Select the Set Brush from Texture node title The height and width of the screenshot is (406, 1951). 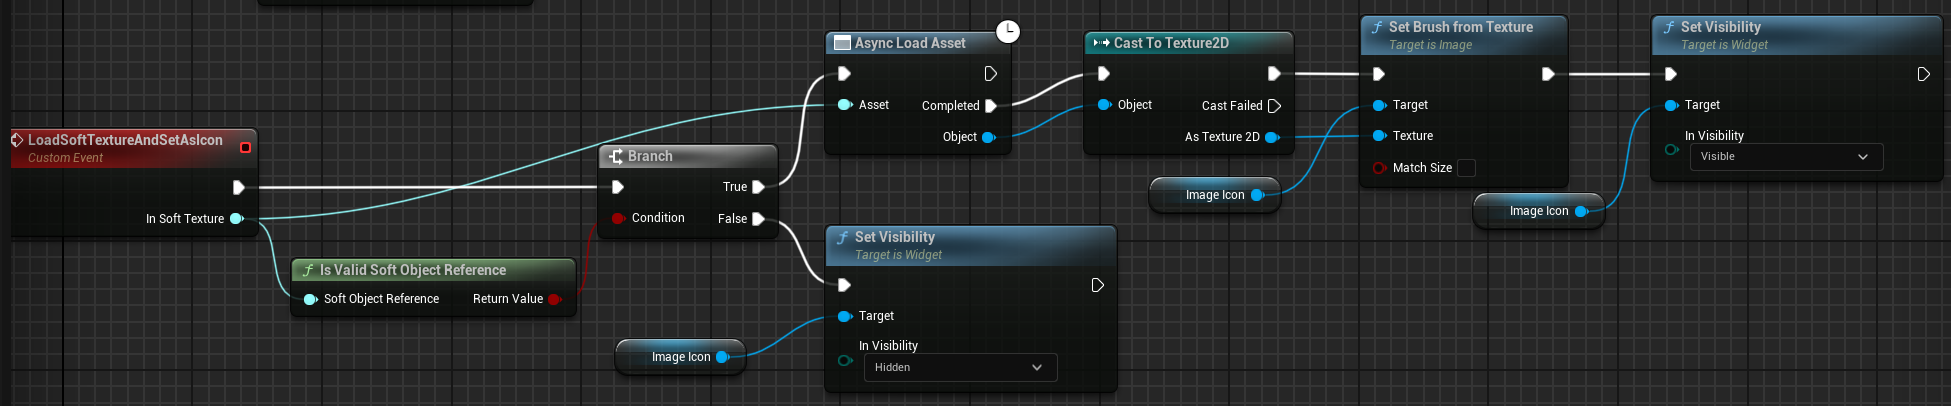[x=1460, y=28]
